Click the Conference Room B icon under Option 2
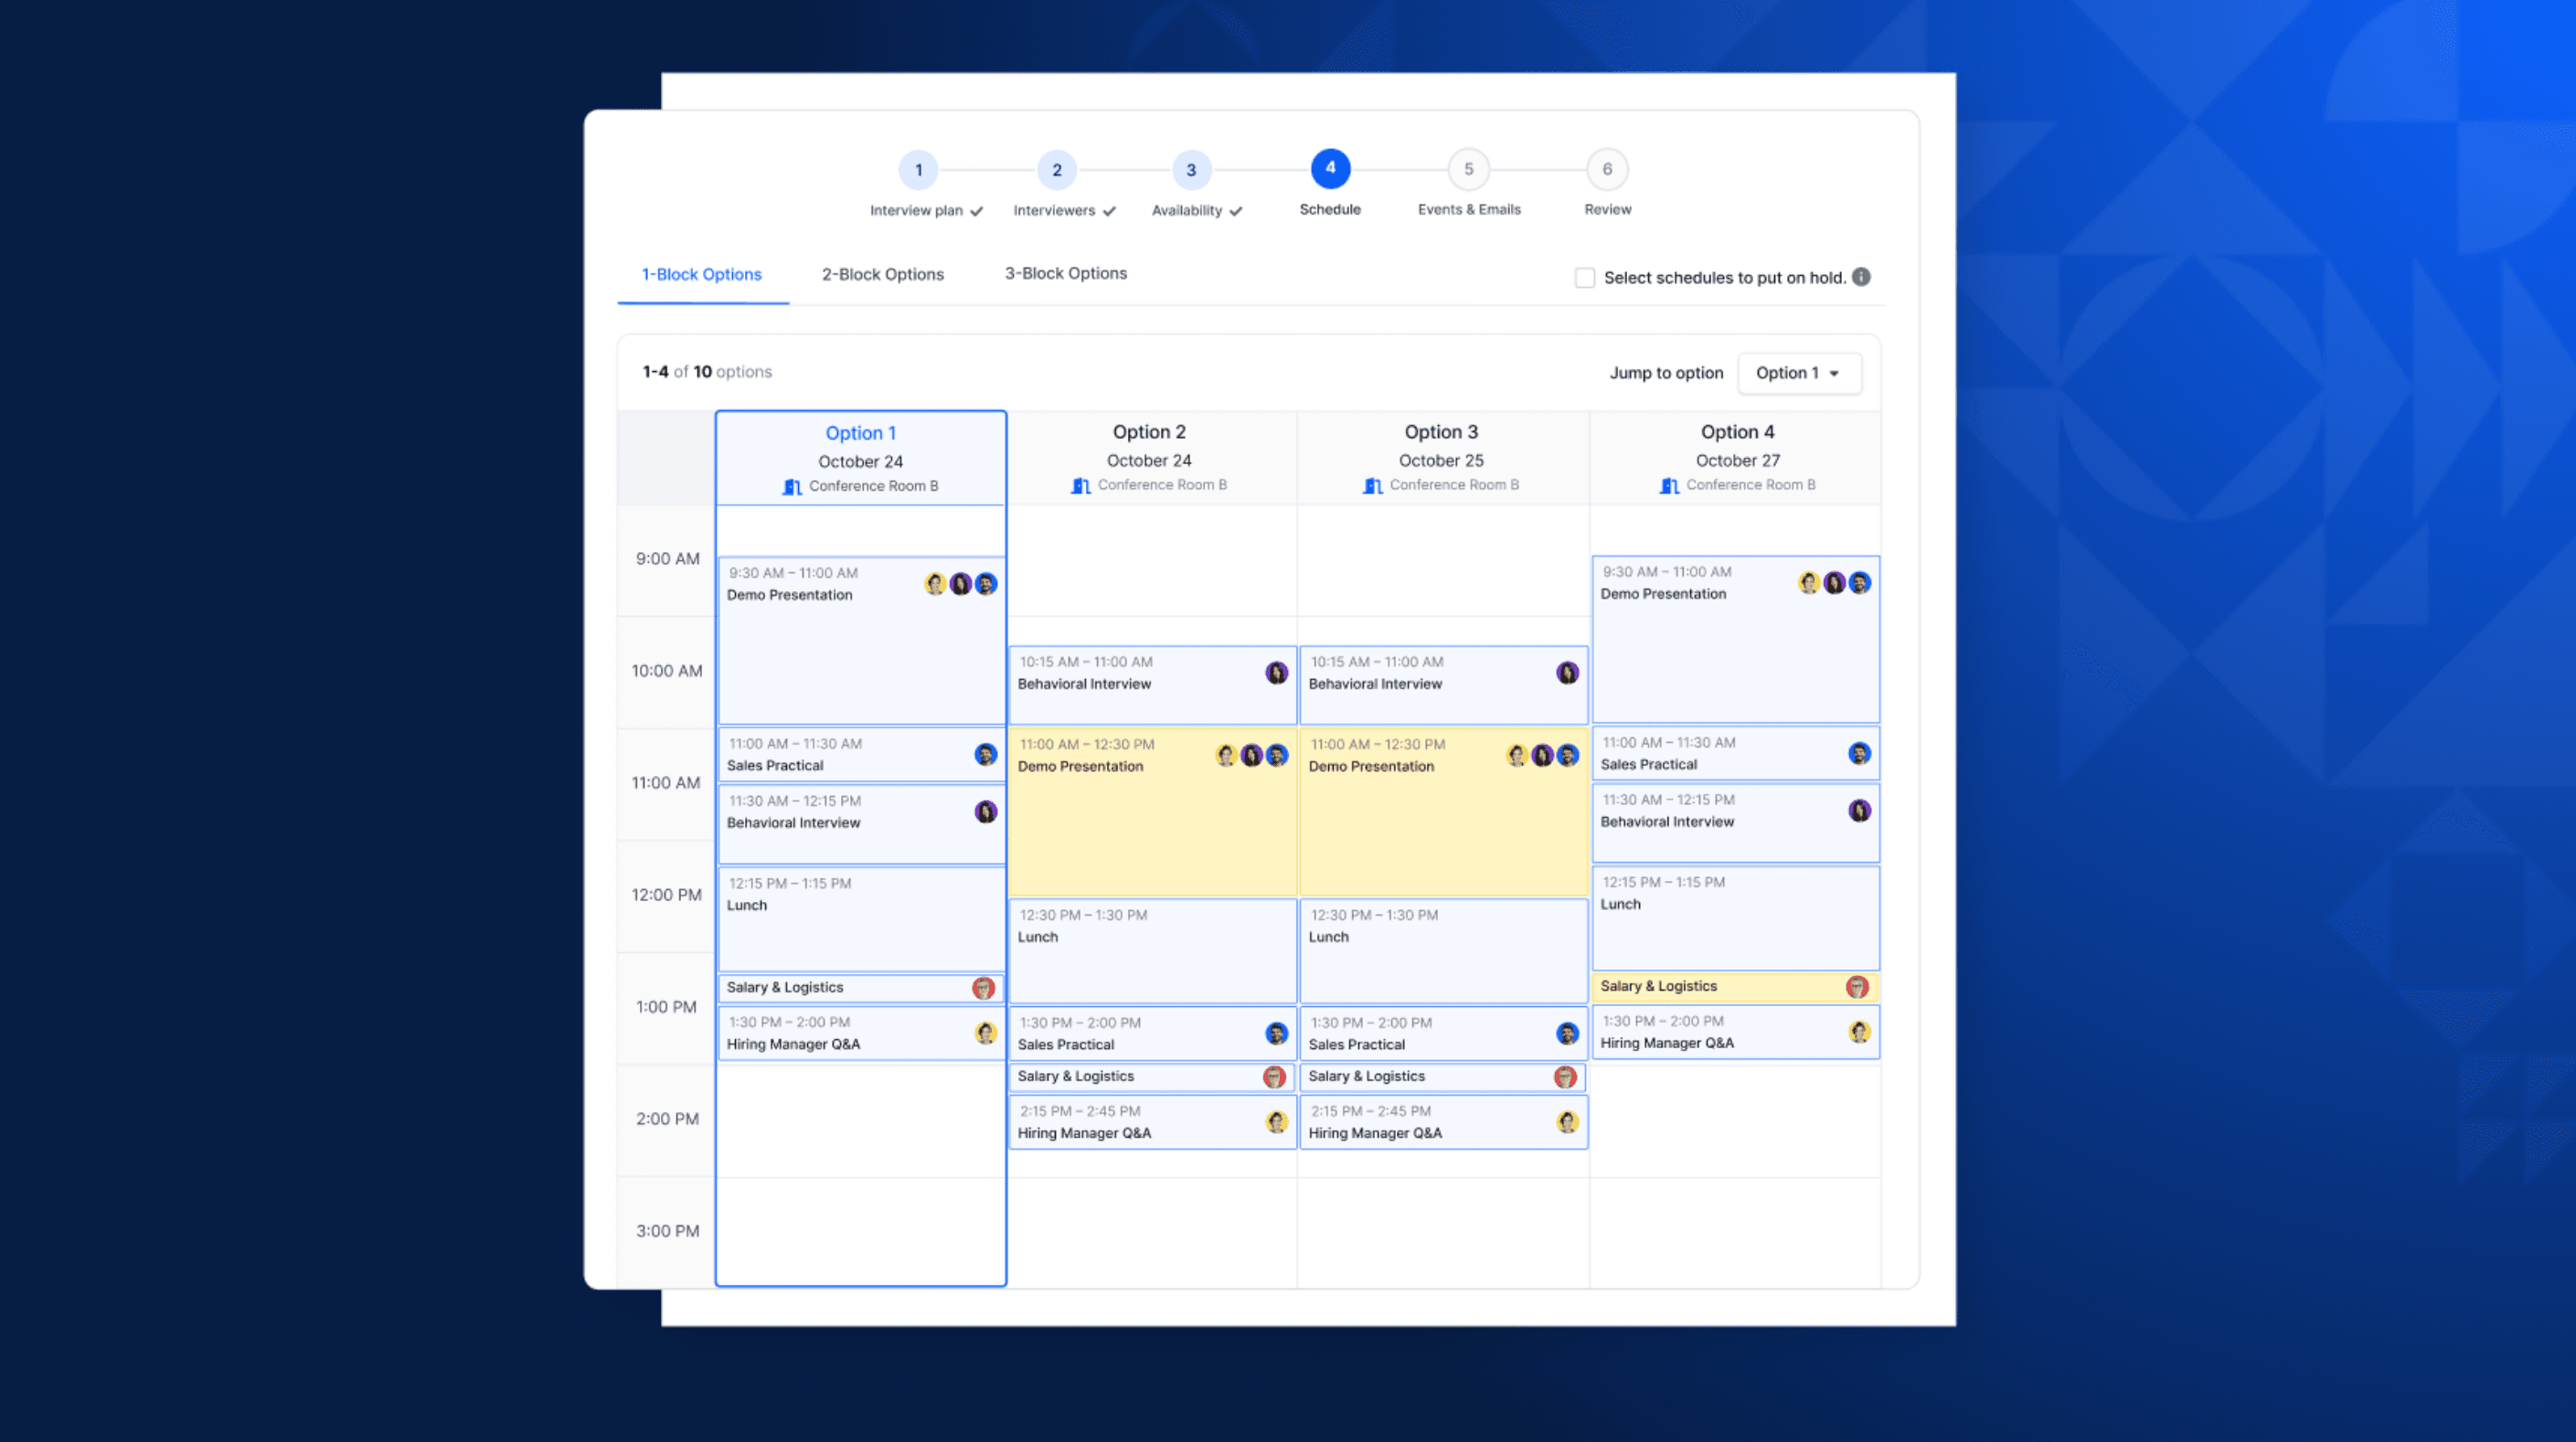The image size is (2576, 1442). 1080,484
